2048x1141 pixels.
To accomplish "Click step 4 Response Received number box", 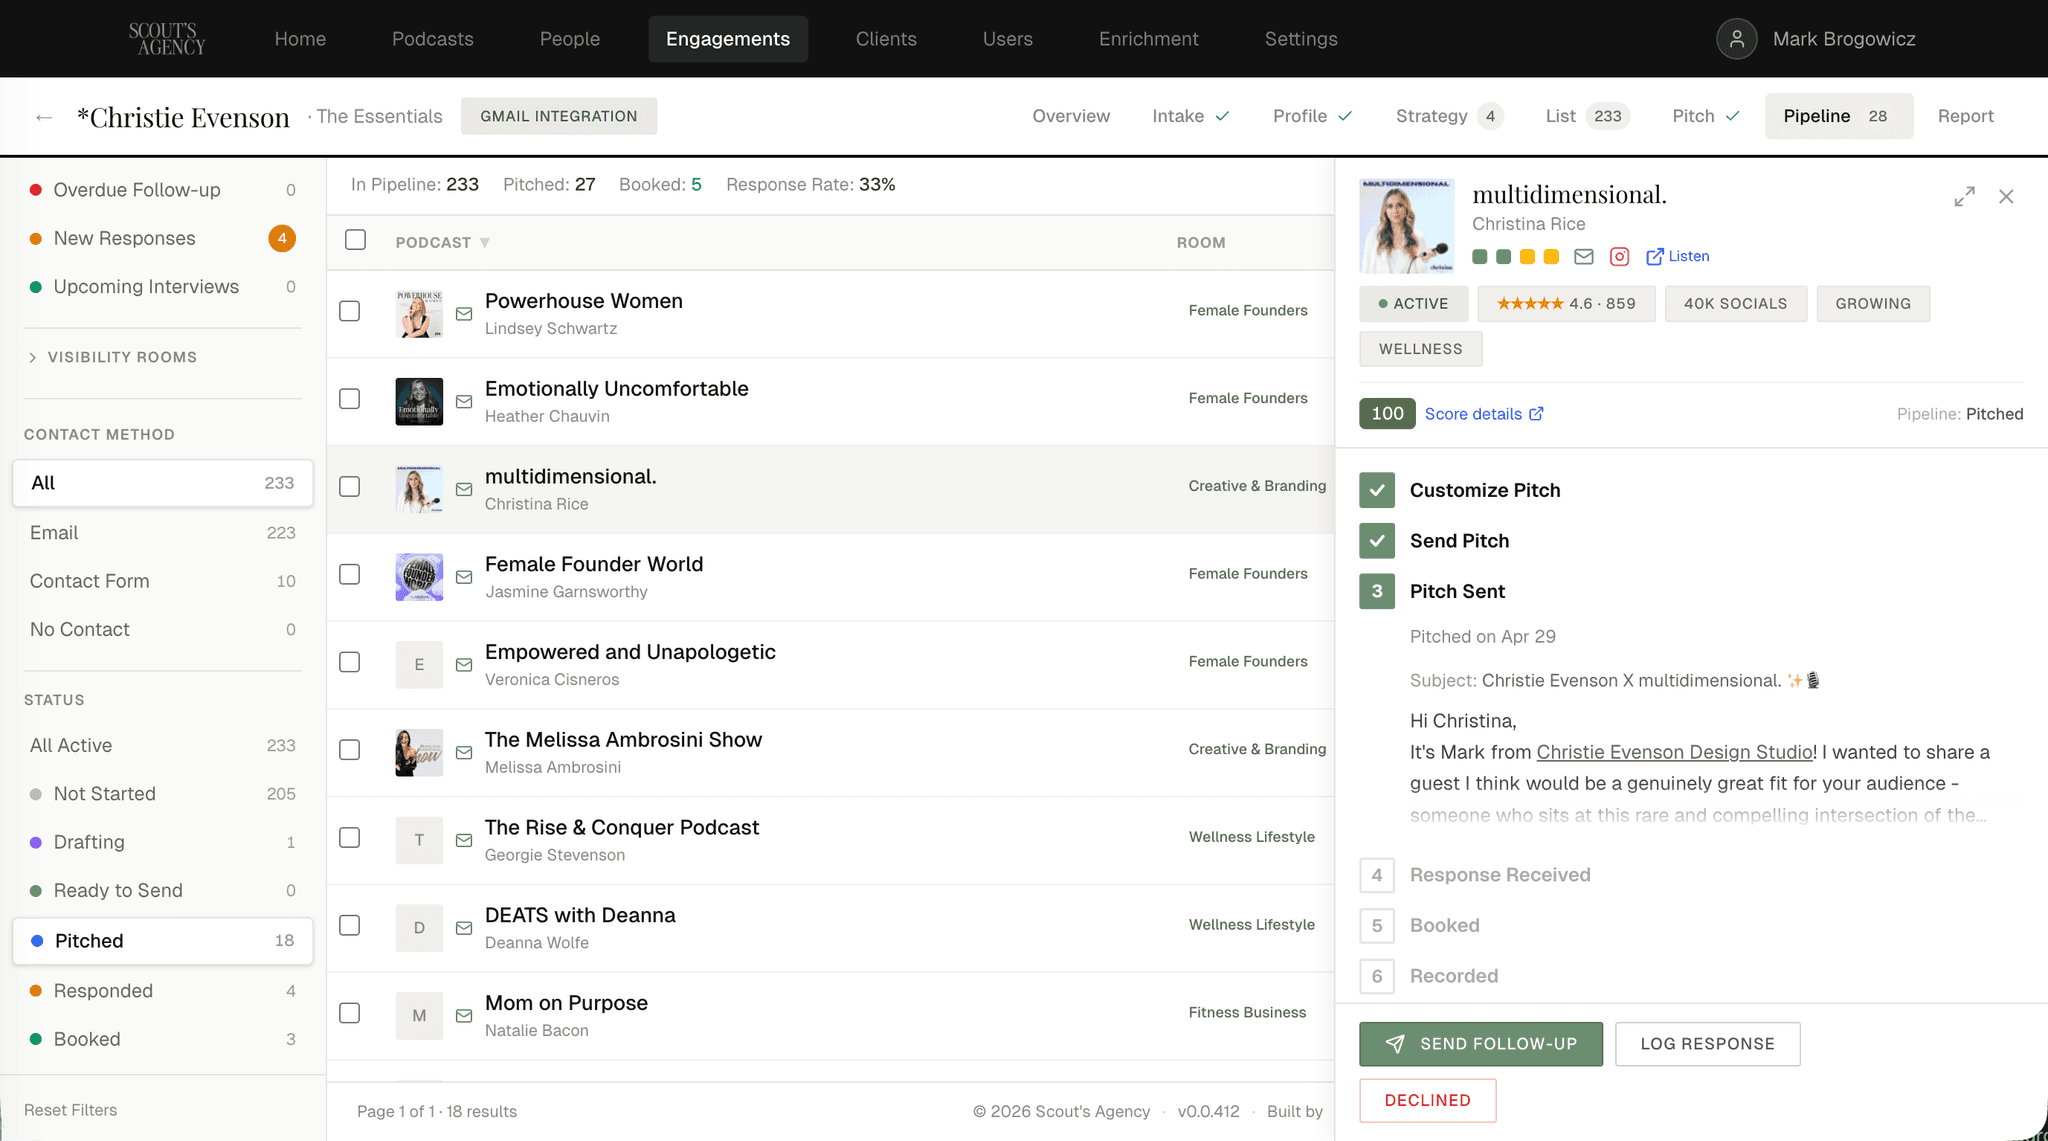I will point(1377,875).
